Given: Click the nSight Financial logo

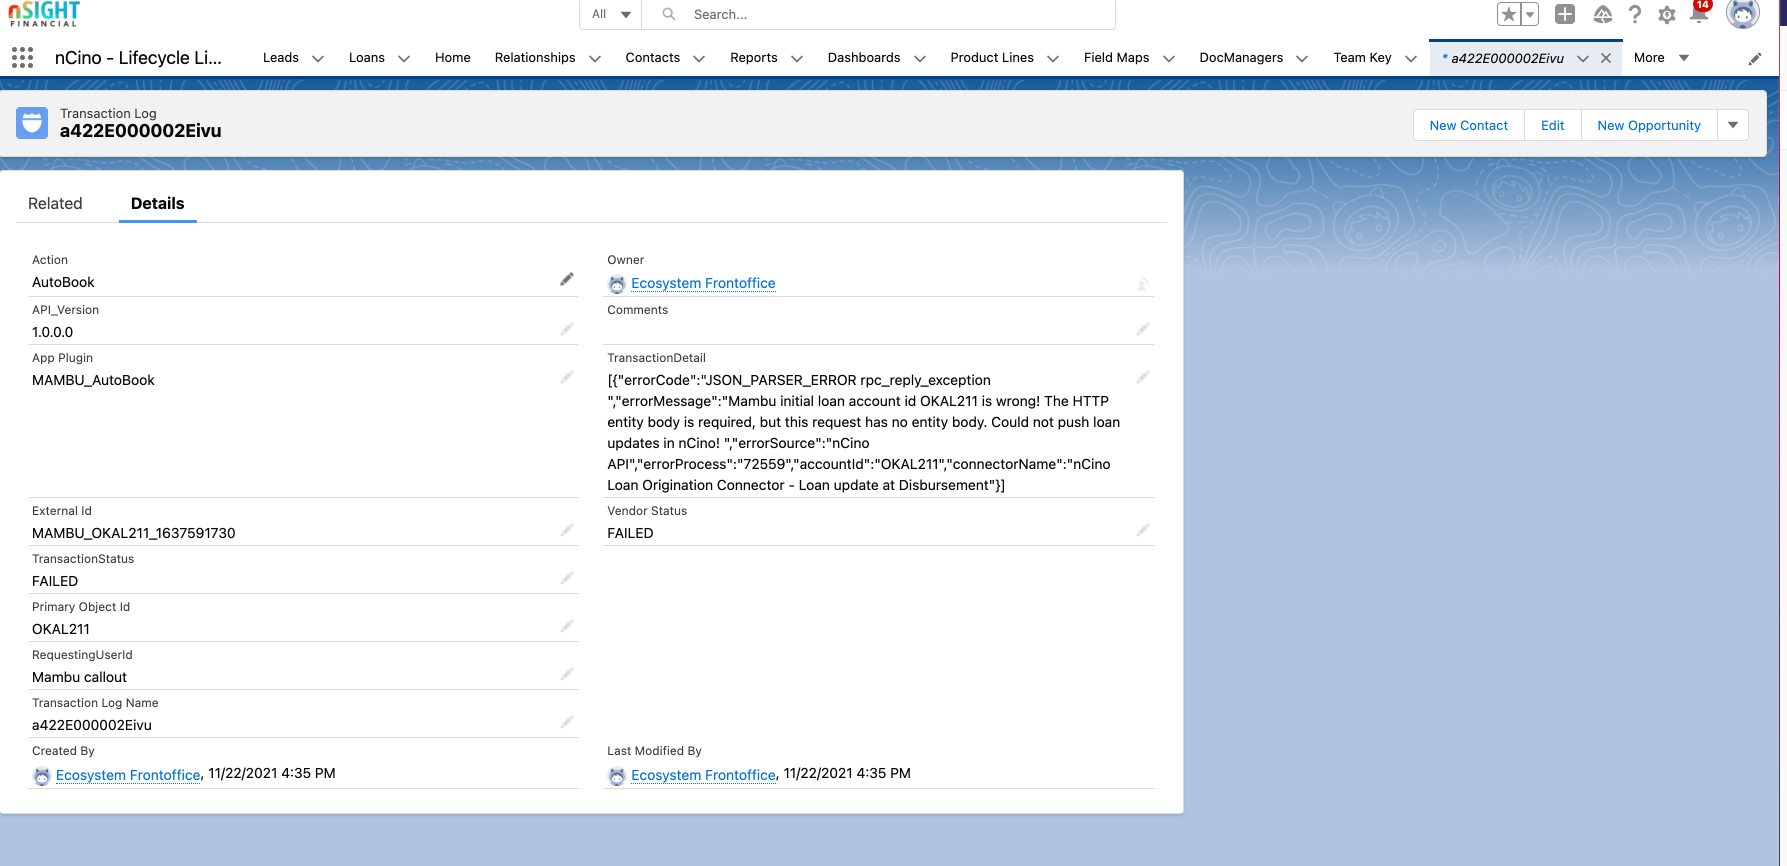Looking at the screenshot, I should click(x=44, y=14).
